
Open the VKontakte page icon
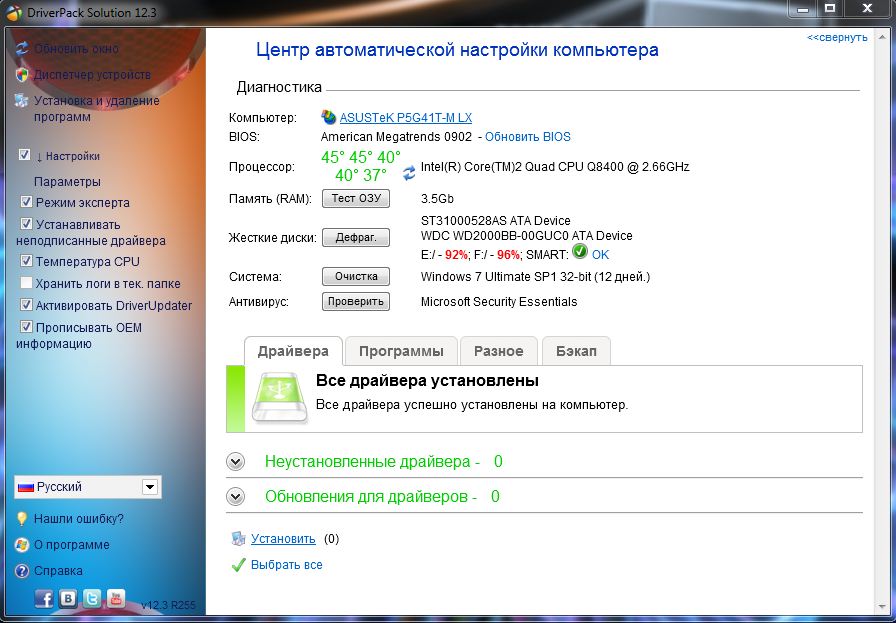[68, 598]
